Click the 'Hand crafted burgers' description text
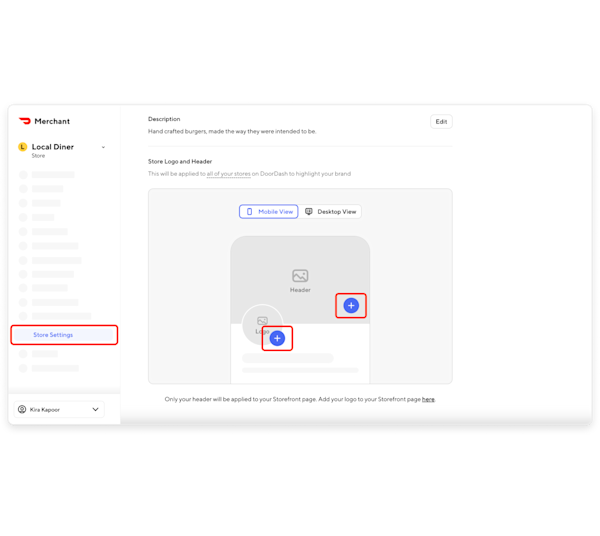This screenshot has height=536, width=600. [232, 131]
